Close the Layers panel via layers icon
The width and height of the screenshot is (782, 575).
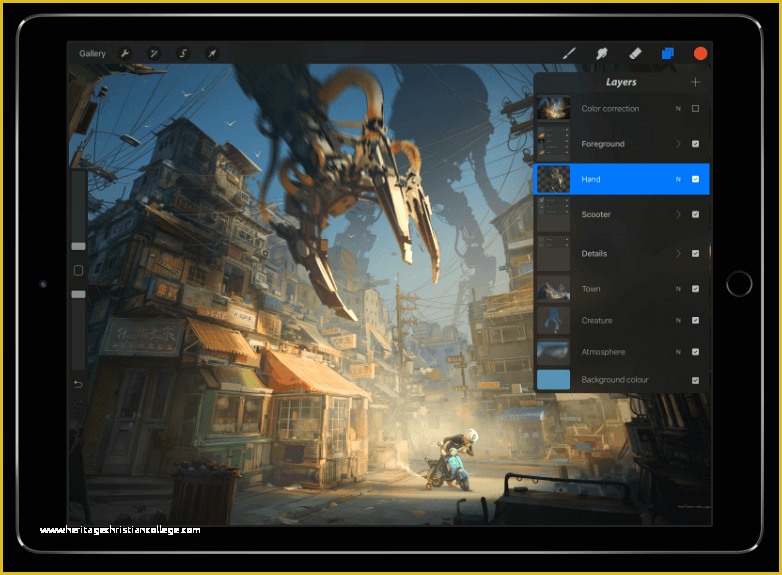(x=667, y=53)
